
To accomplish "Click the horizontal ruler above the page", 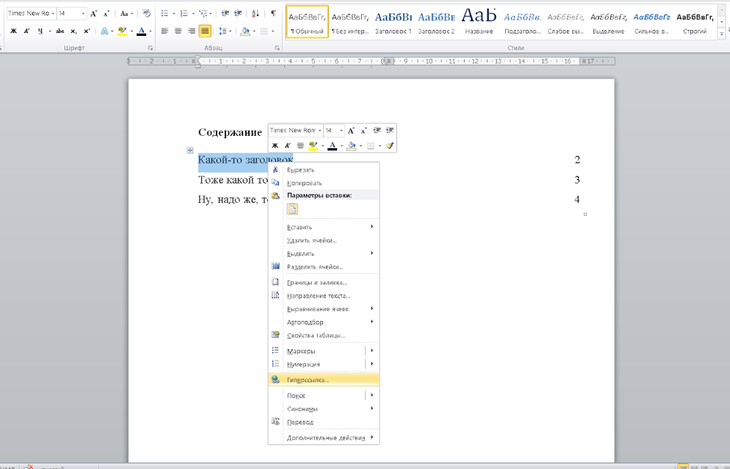I will pyautogui.click(x=371, y=61).
